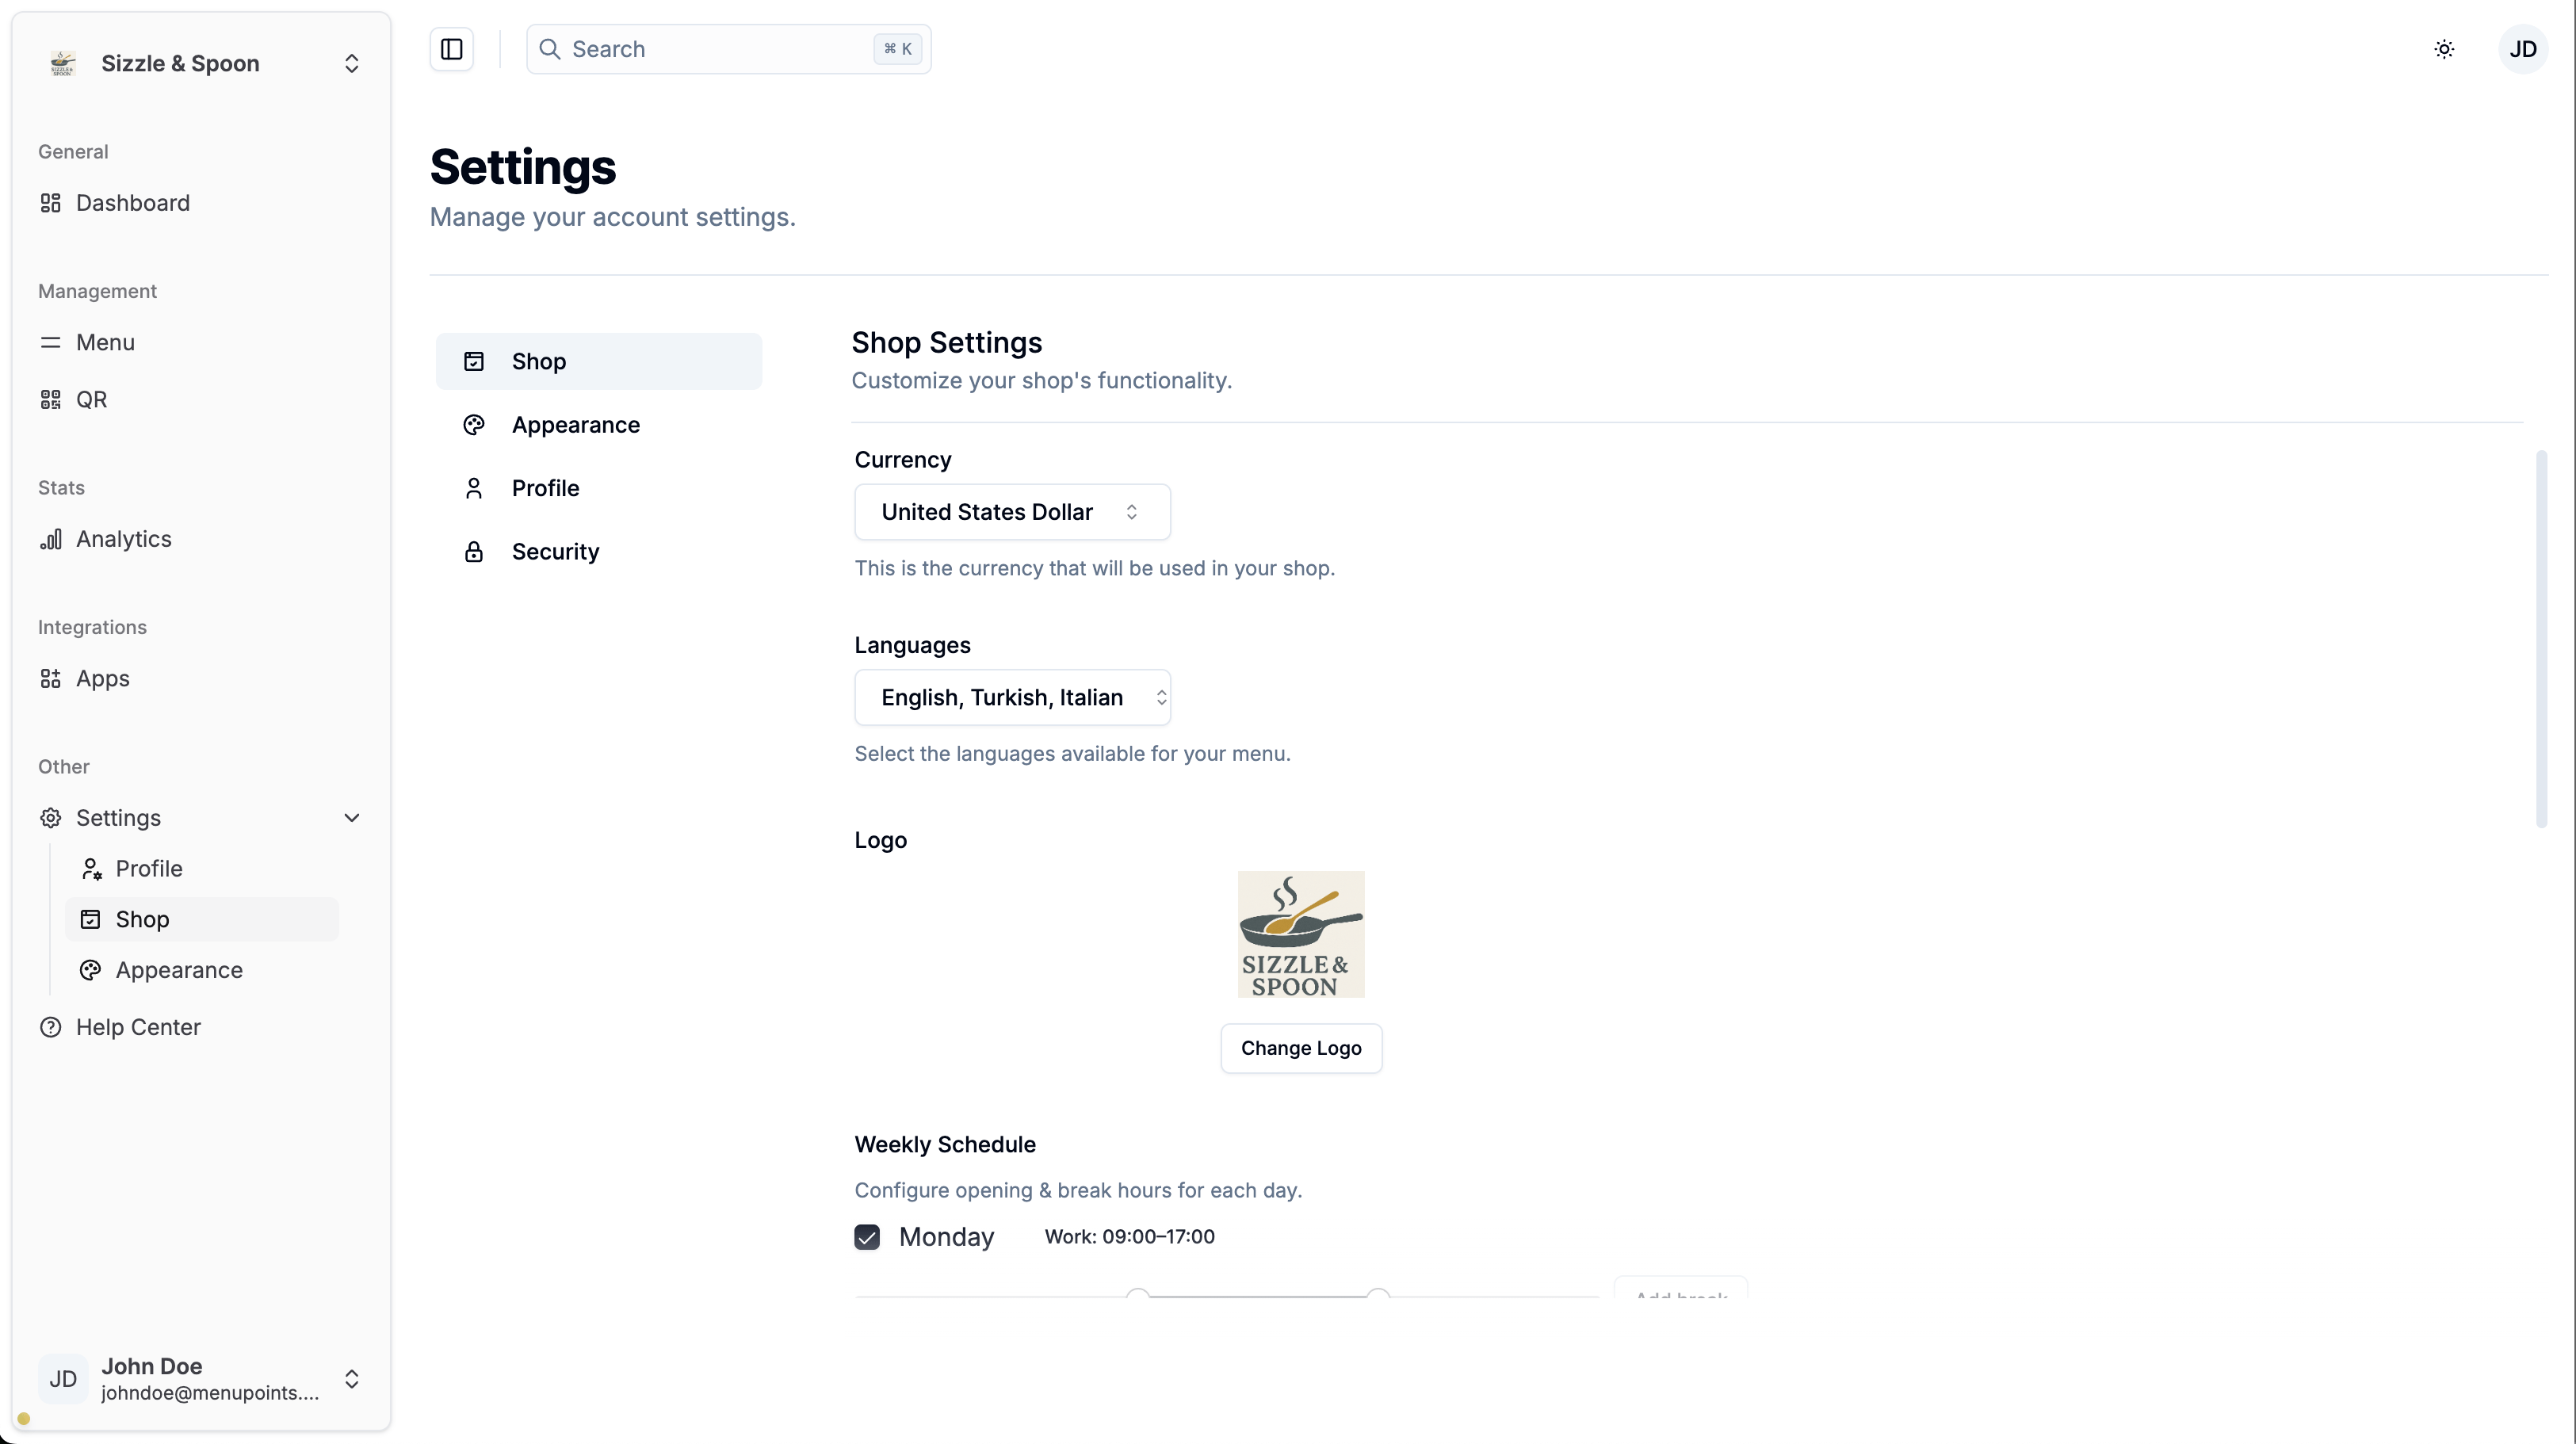Screen dimensions: 2576x1444
Task: Uncheck the Monday schedule checkbox
Action: (x=867, y=1237)
